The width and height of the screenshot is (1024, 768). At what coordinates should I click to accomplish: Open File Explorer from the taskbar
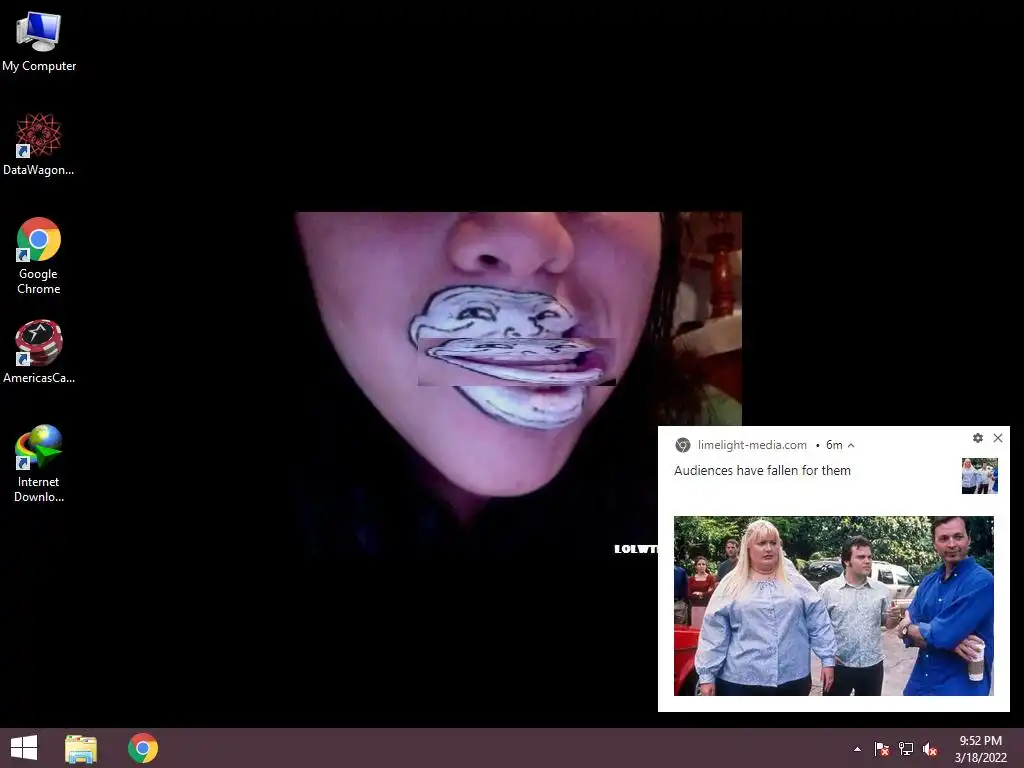(x=81, y=748)
